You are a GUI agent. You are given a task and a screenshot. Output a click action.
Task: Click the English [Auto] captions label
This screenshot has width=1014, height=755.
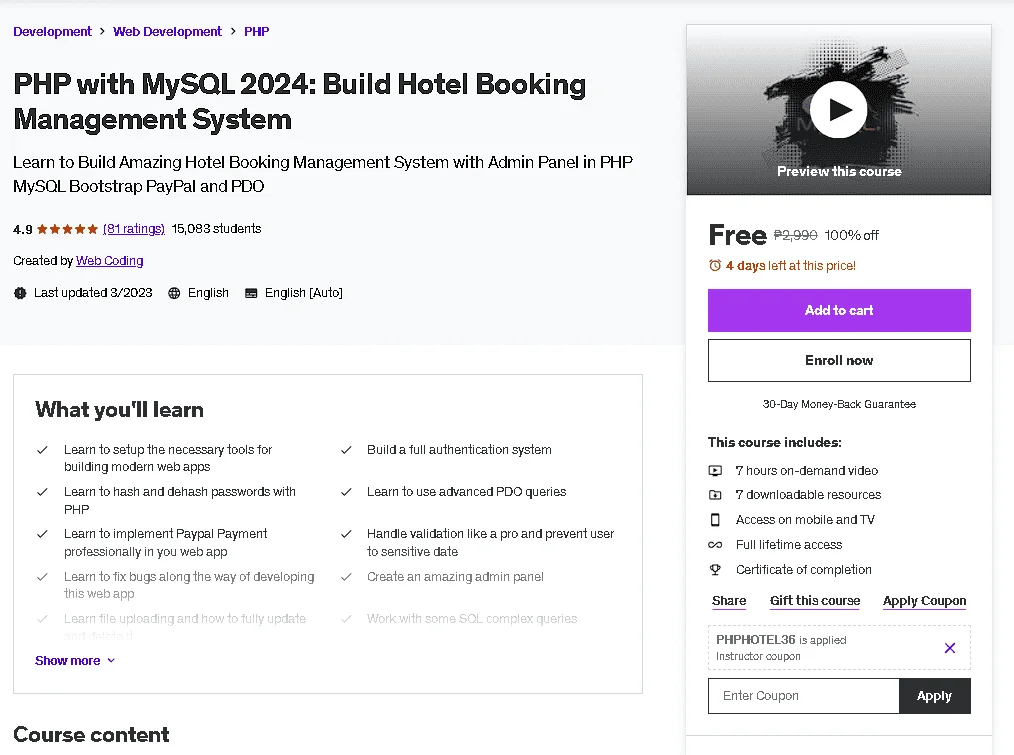click(x=303, y=293)
